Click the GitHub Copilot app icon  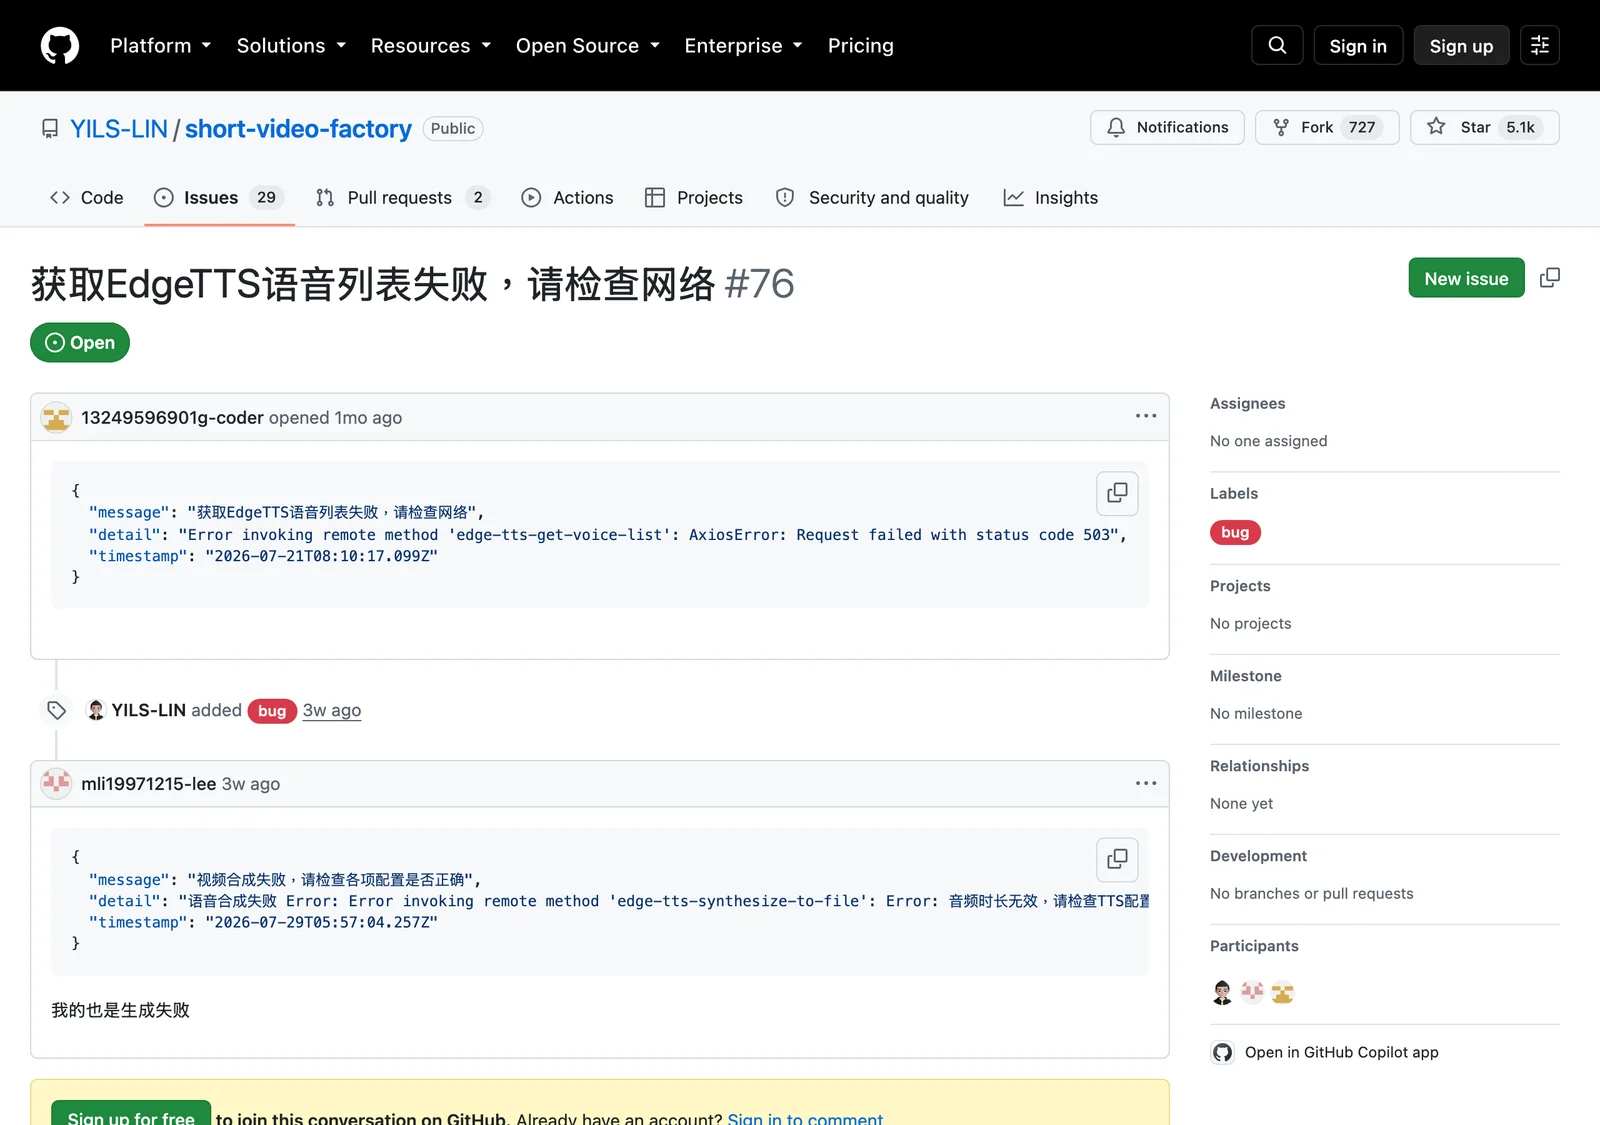(1222, 1052)
